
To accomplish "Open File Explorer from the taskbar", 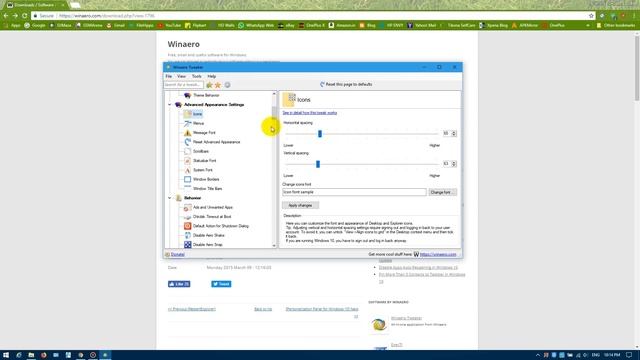I will tap(31, 355).
